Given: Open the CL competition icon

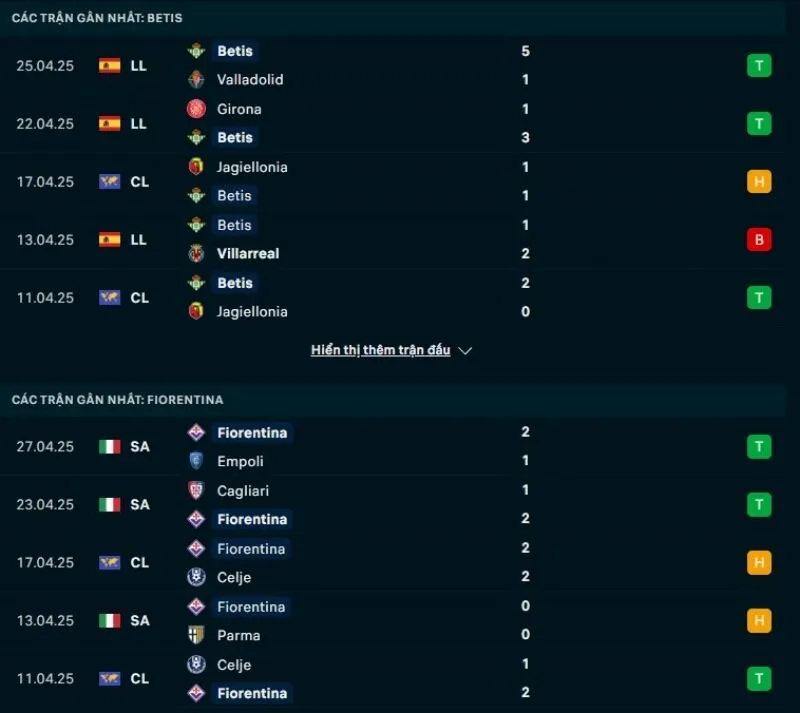Looking at the screenshot, I should 111,181.
